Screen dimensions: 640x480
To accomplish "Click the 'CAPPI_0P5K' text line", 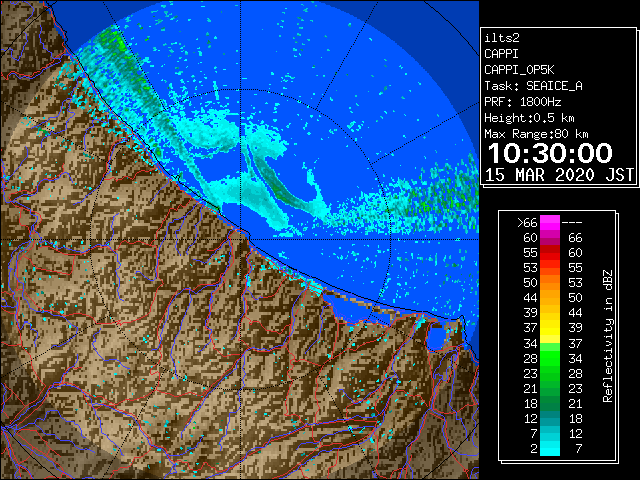I will pyautogui.click(x=519, y=70).
